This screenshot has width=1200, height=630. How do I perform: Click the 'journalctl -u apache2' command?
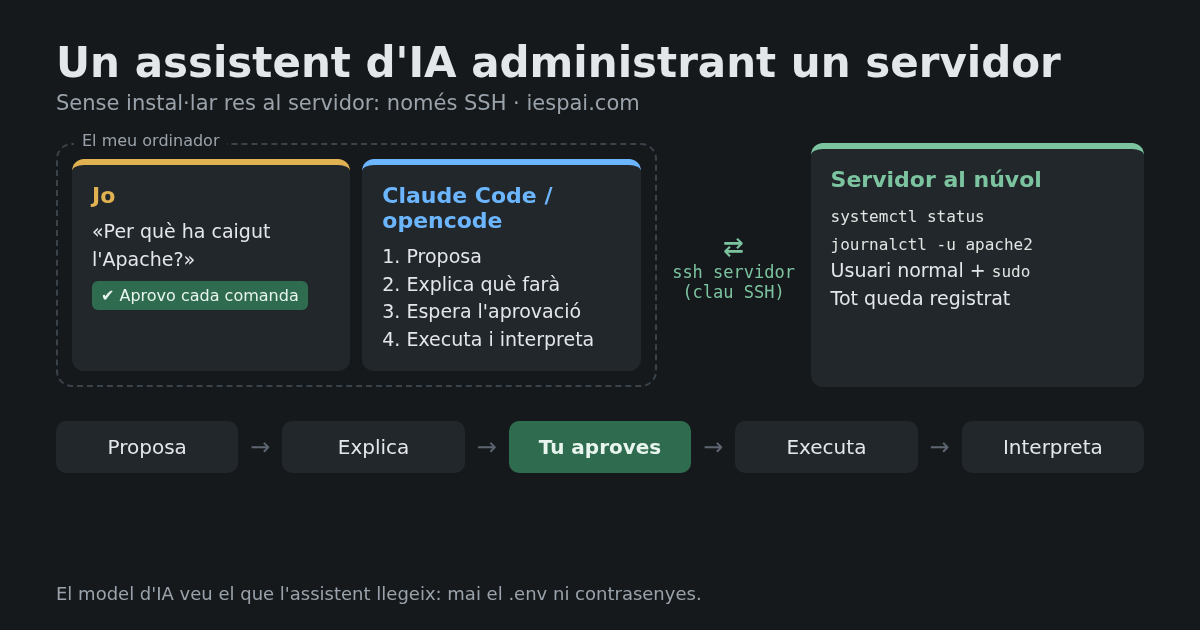pos(931,244)
